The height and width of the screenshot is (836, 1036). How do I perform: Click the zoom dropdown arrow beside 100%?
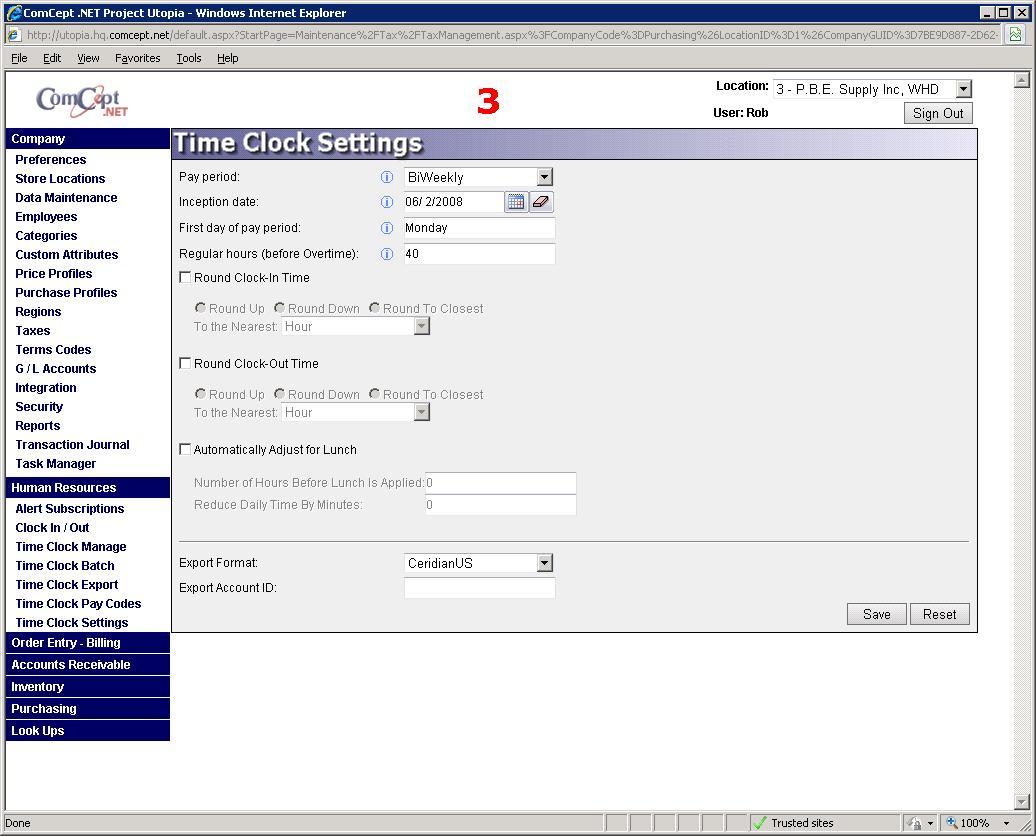pyautogui.click(x=1006, y=823)
